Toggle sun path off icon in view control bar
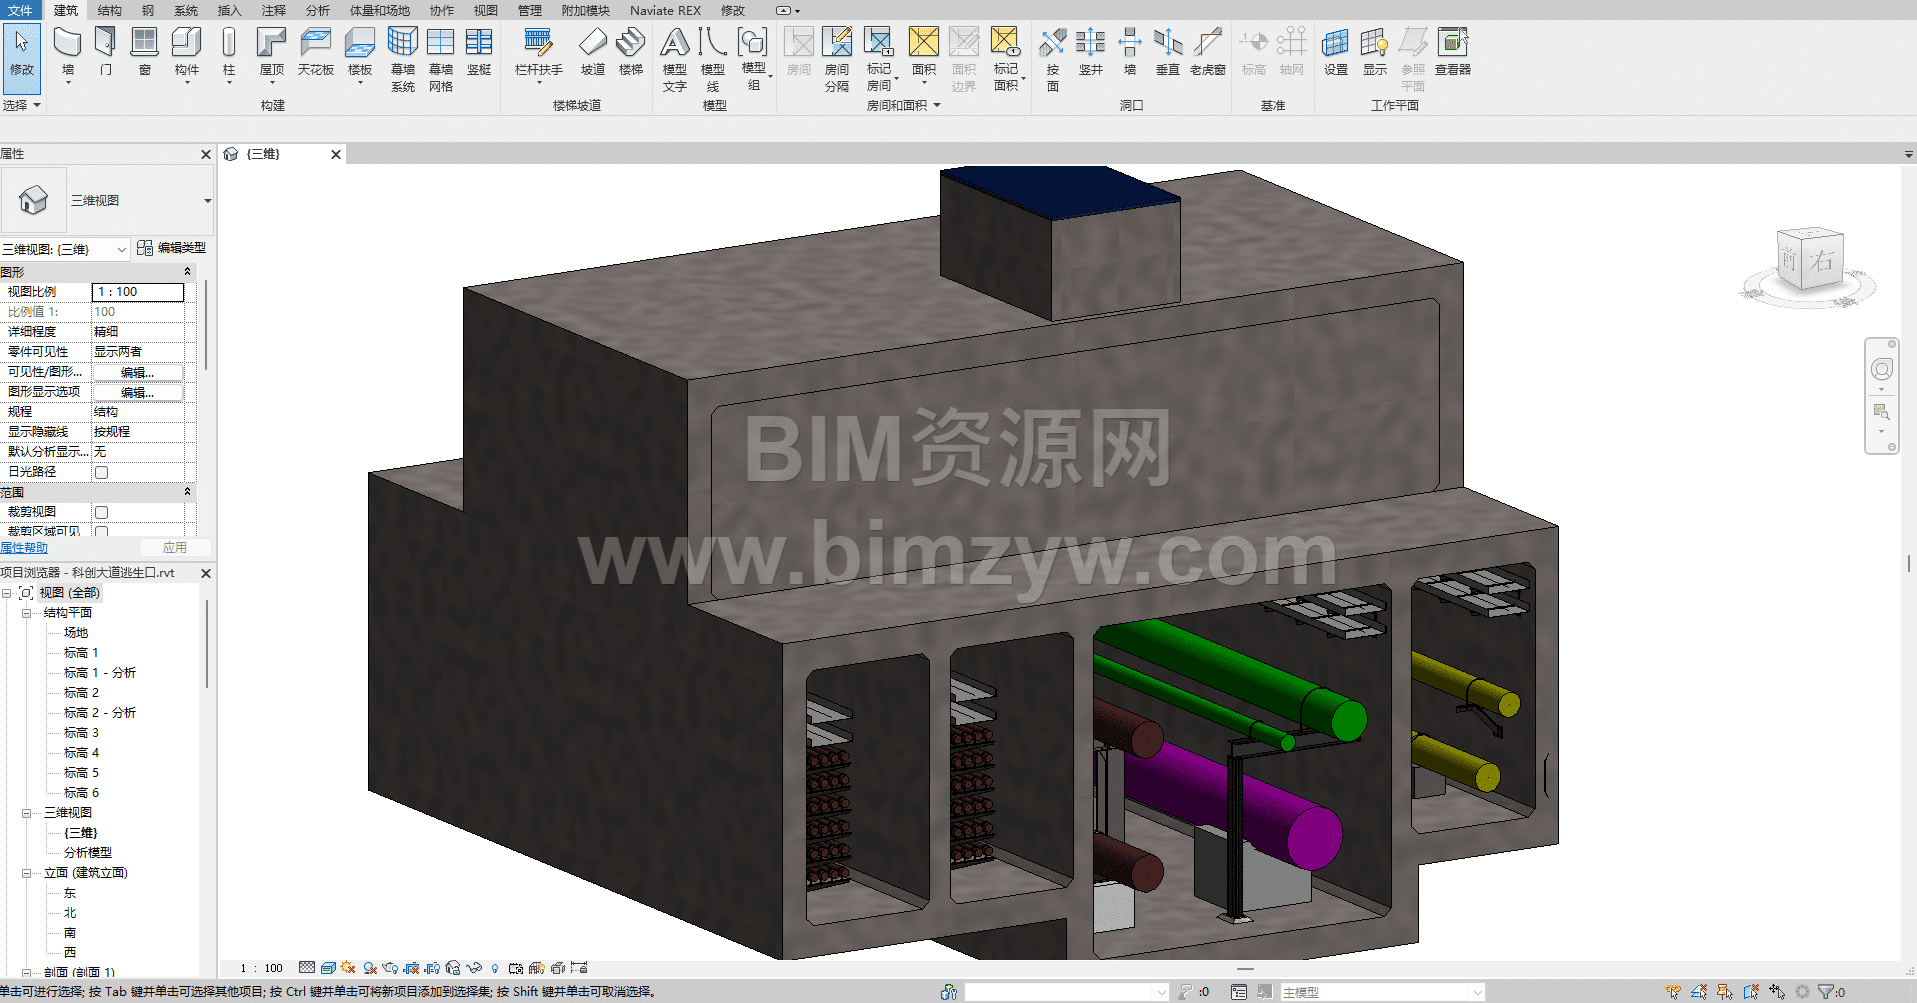 coord(348,968)
